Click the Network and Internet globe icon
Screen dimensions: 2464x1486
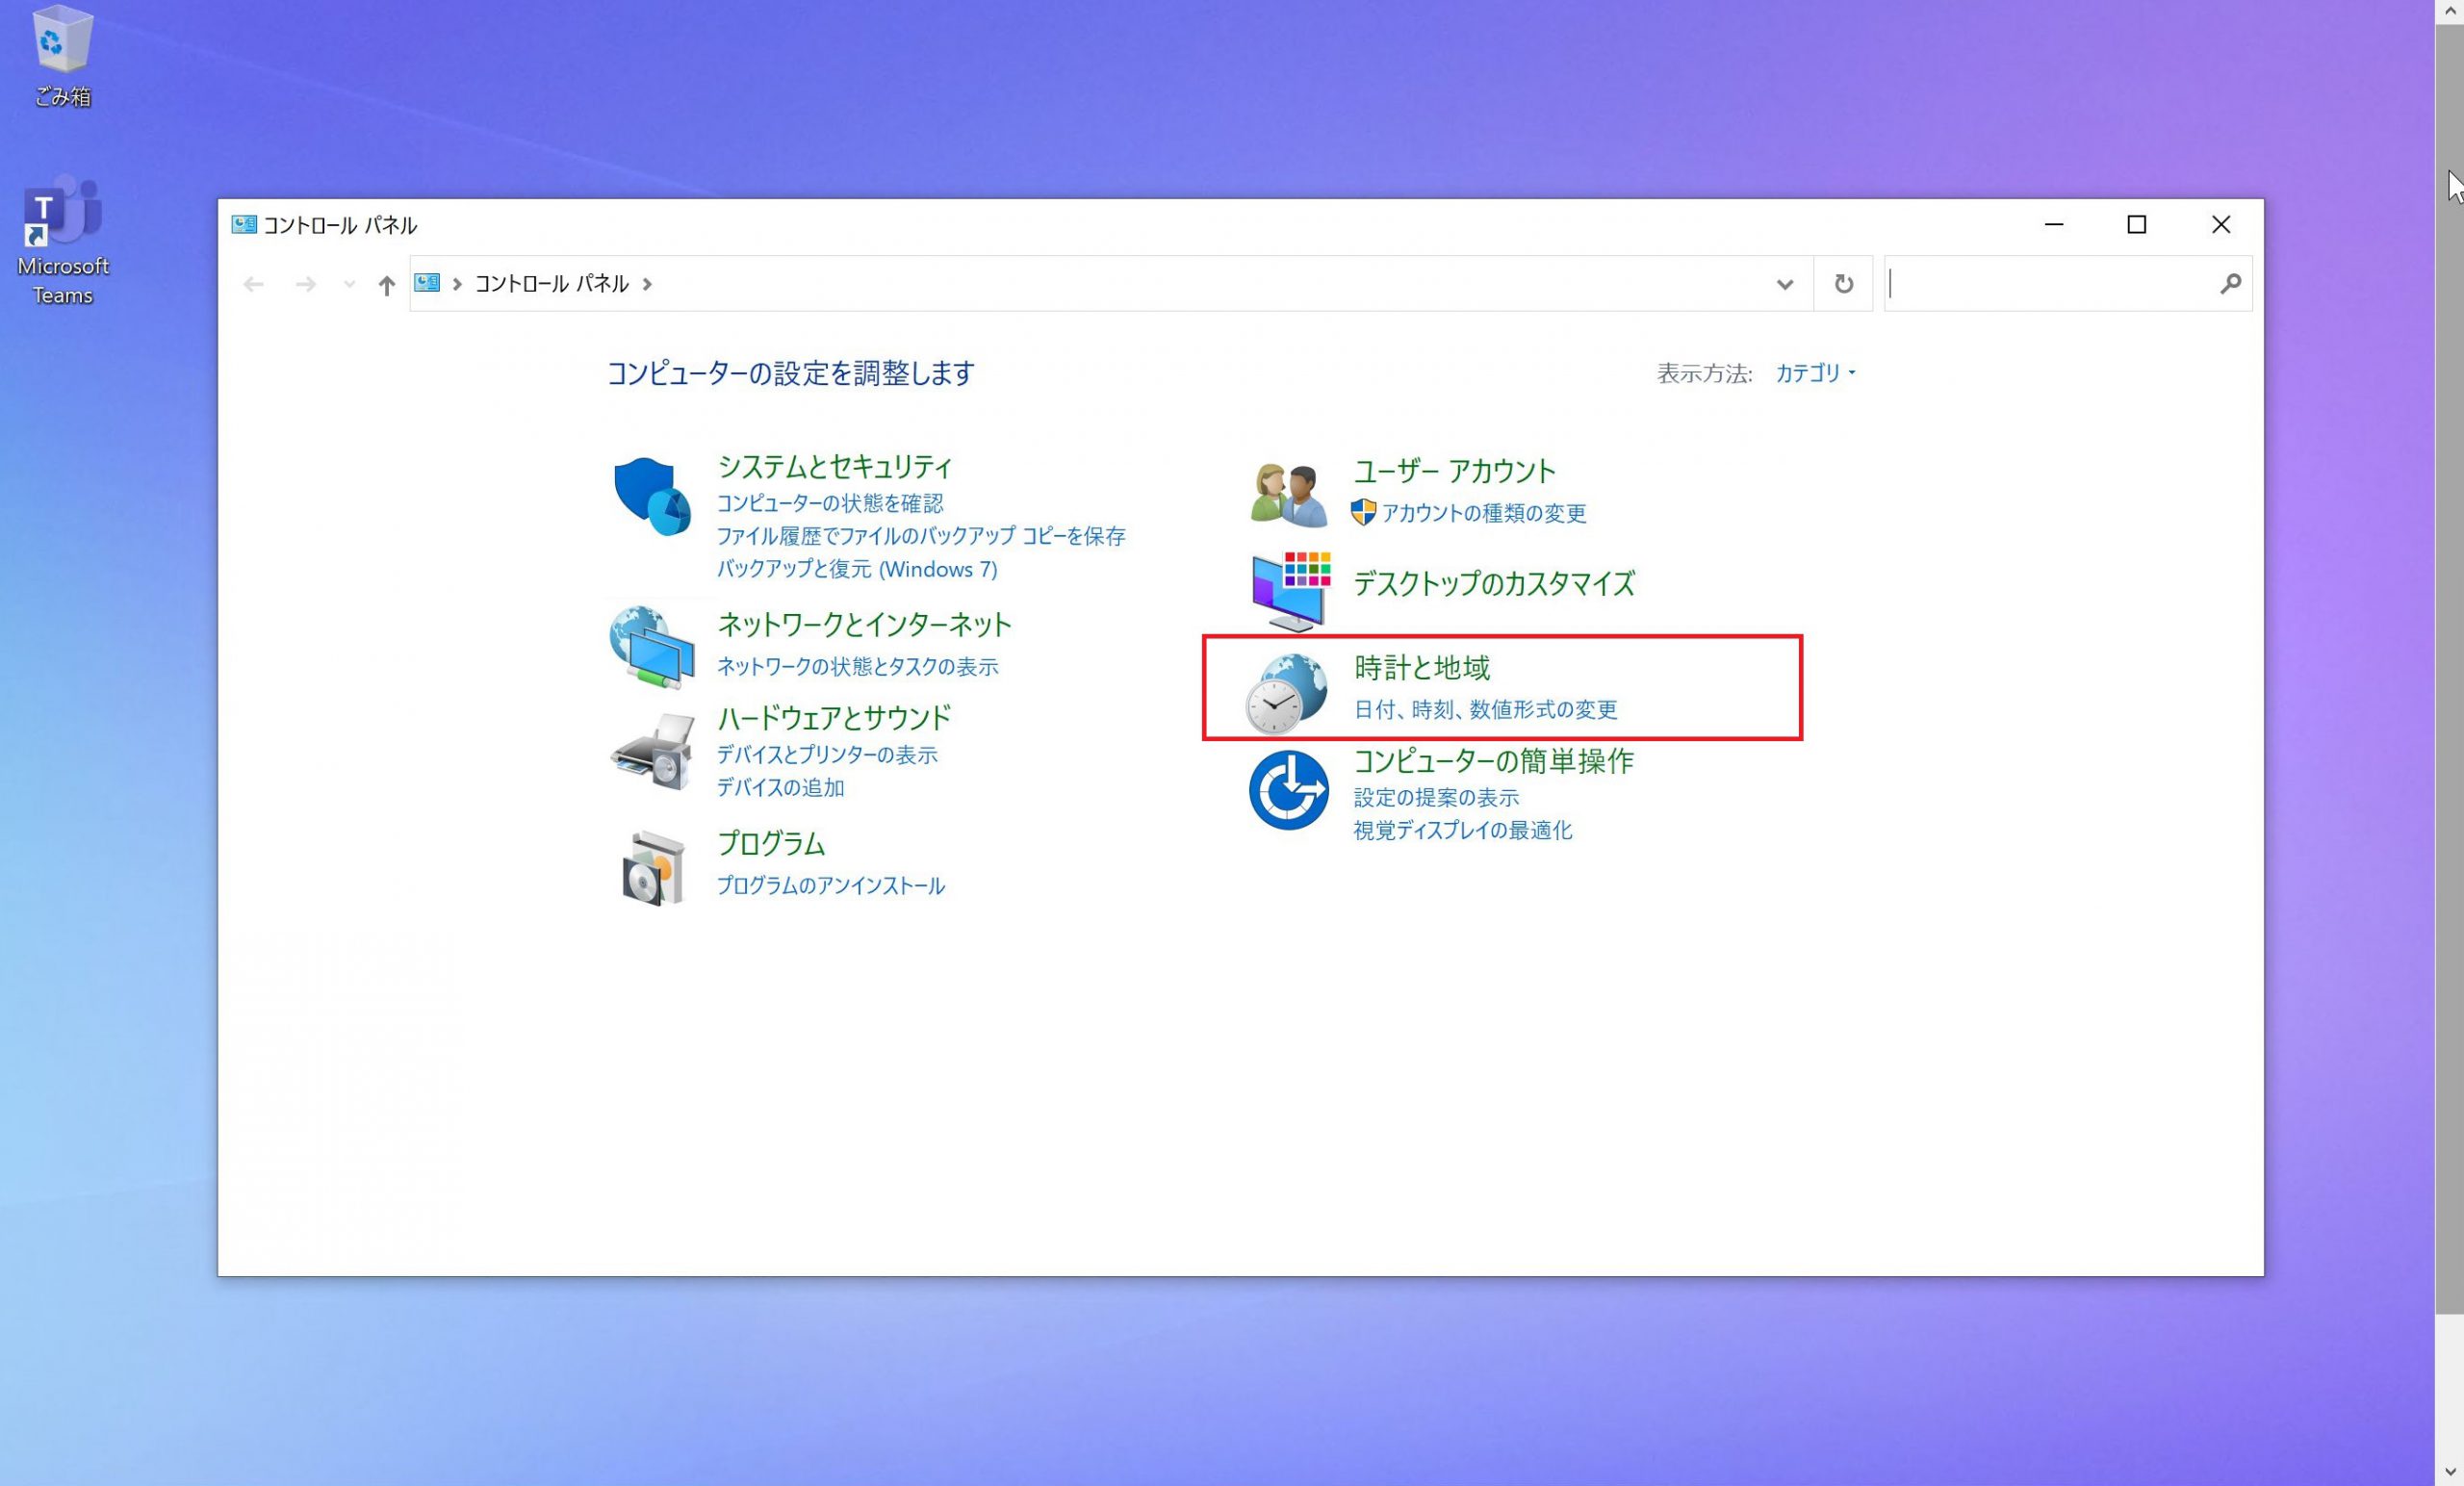click(652, 646)
